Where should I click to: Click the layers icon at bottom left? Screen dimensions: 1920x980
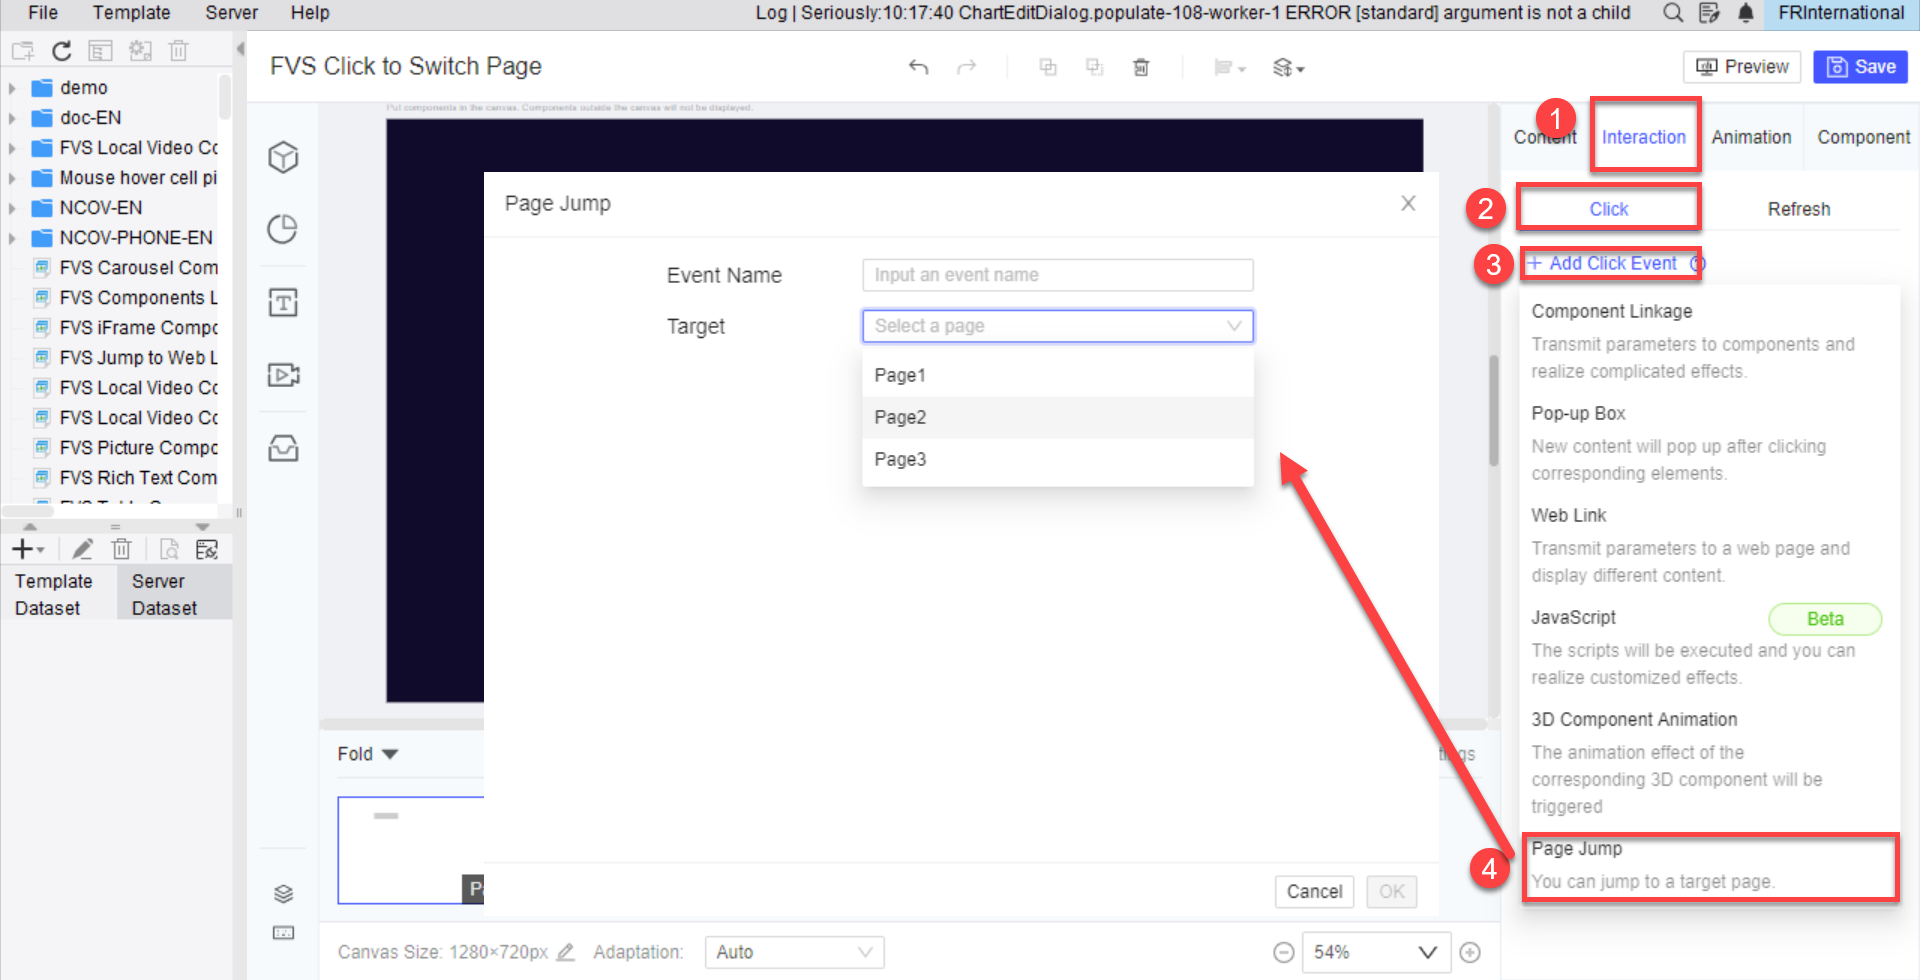[x=283, y=893]
